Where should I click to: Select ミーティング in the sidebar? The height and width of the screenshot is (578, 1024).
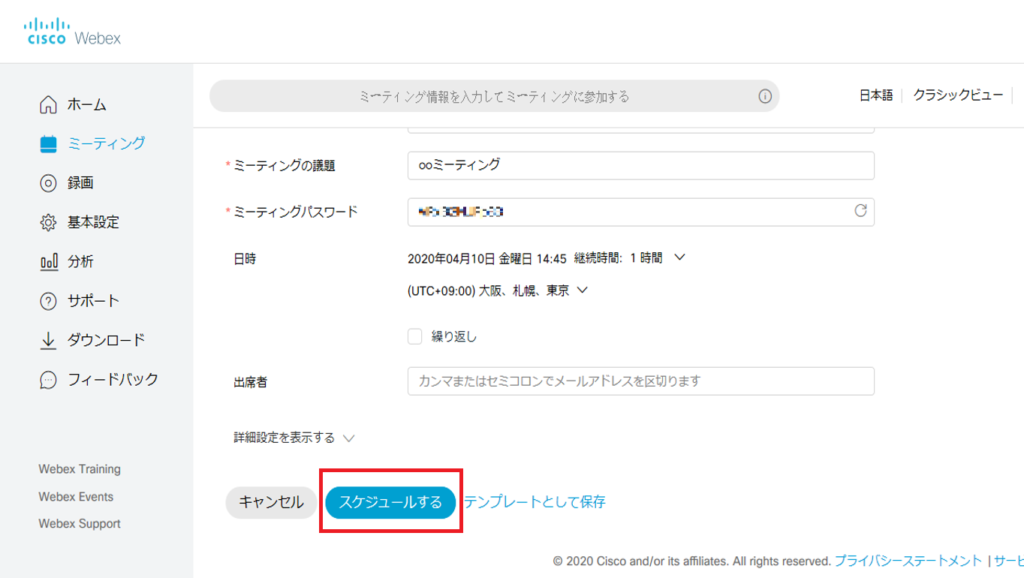click(x=106, y=144)
